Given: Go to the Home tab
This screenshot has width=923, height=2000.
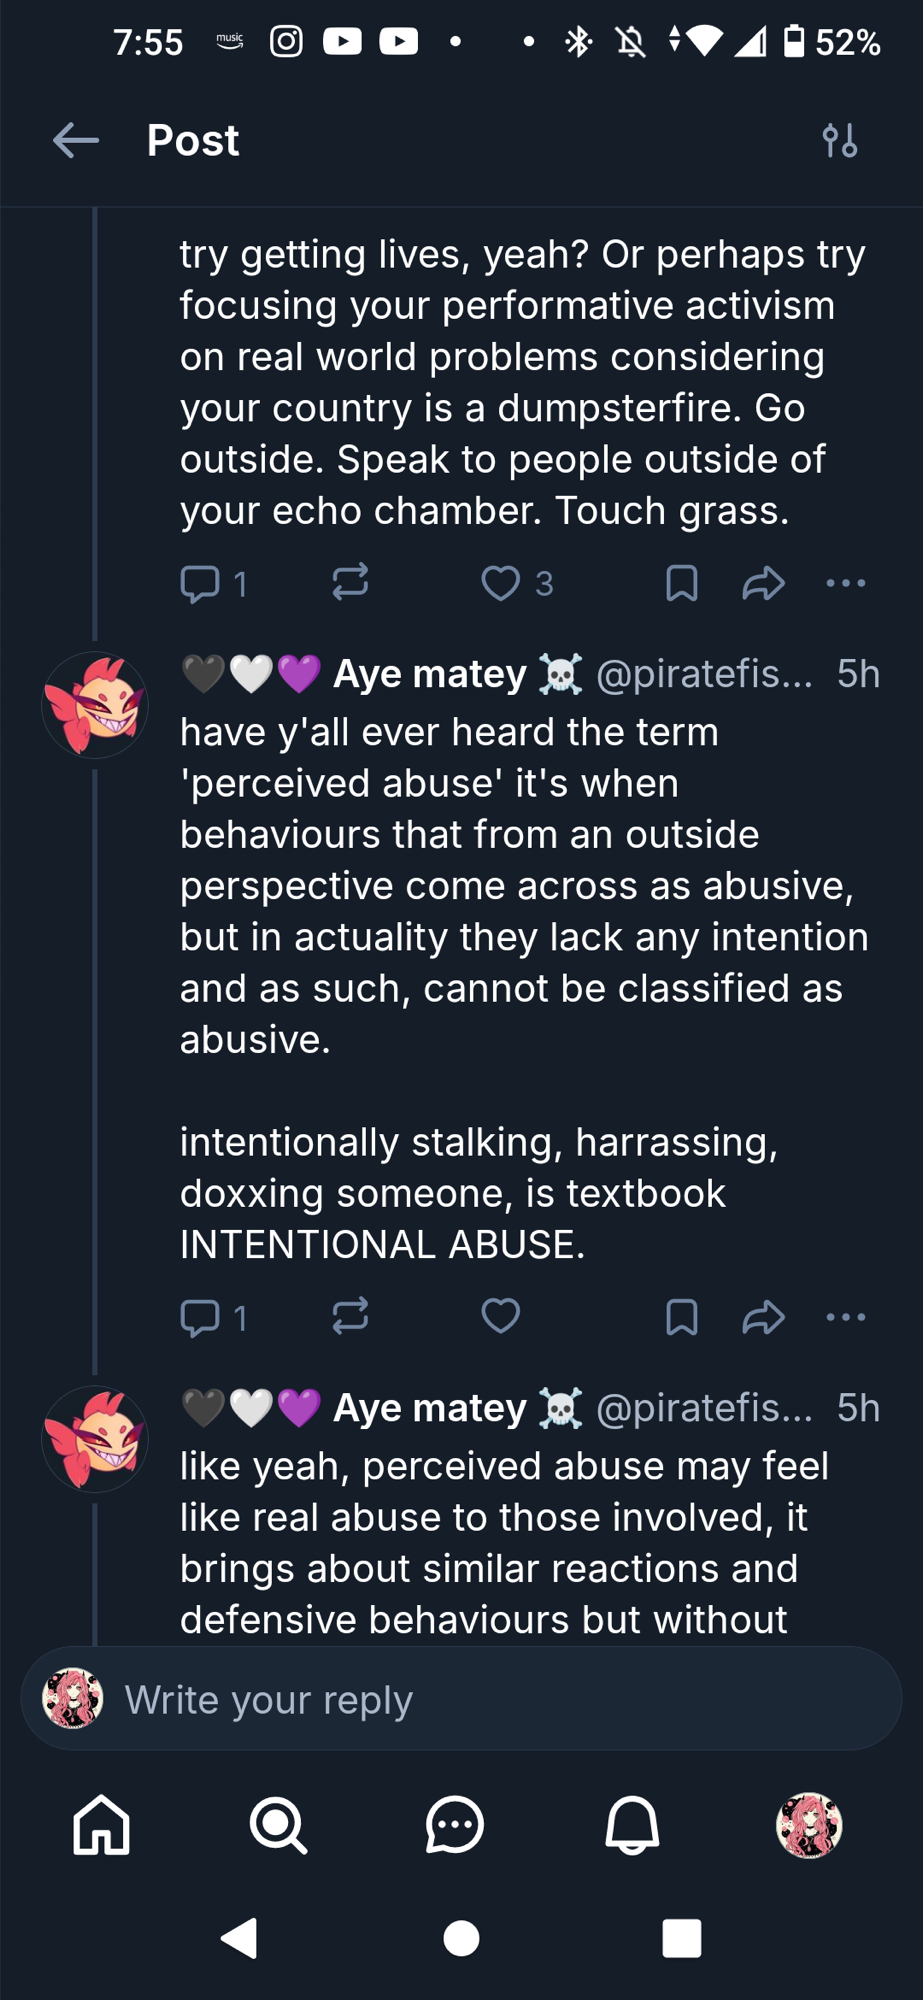Looking at the screenshot, I should coord(101,1825).
